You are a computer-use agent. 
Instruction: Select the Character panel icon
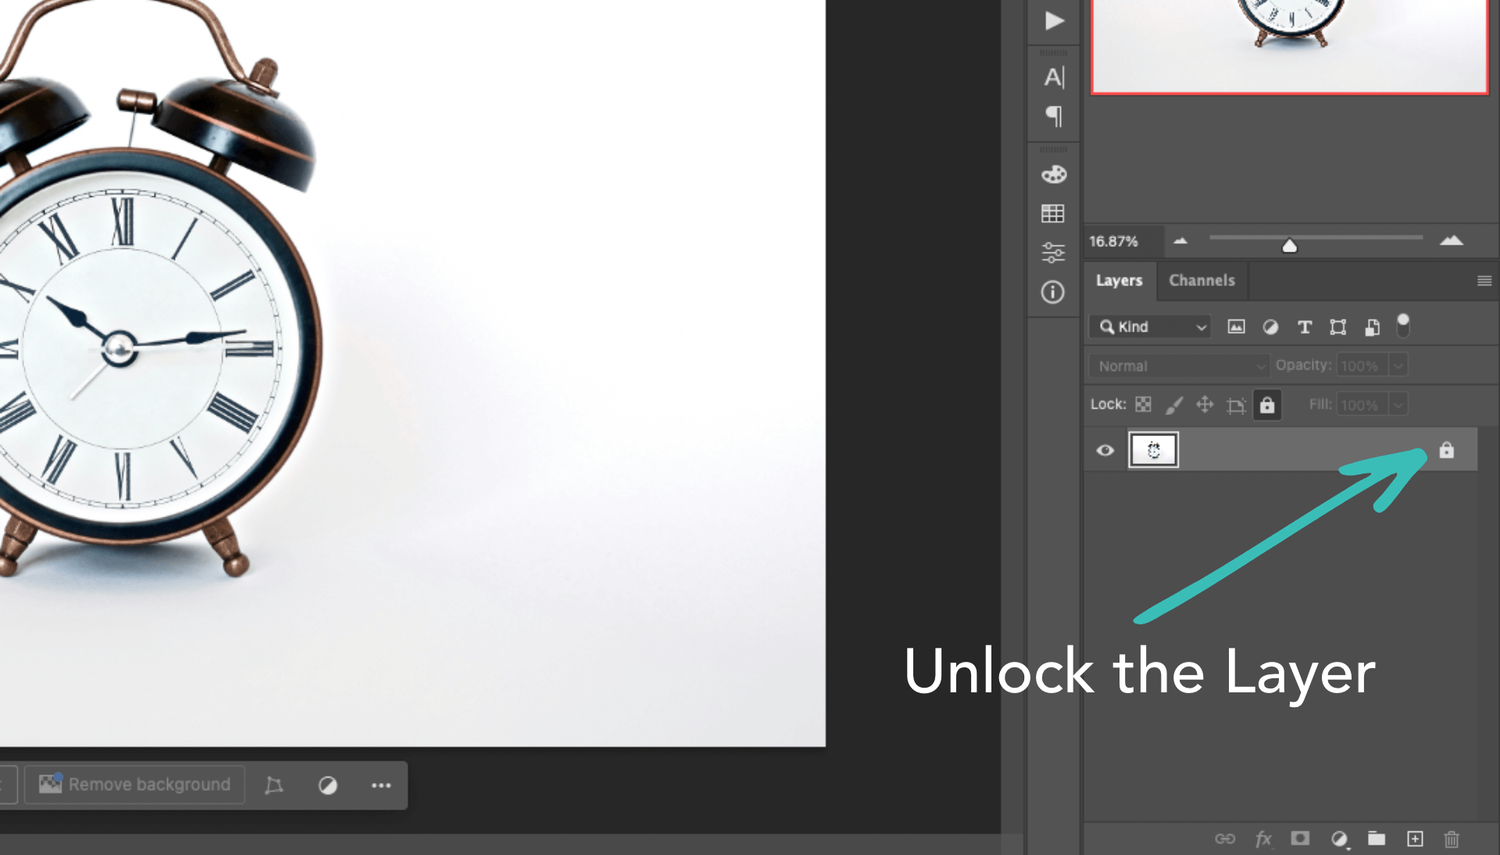point(1053,77)
